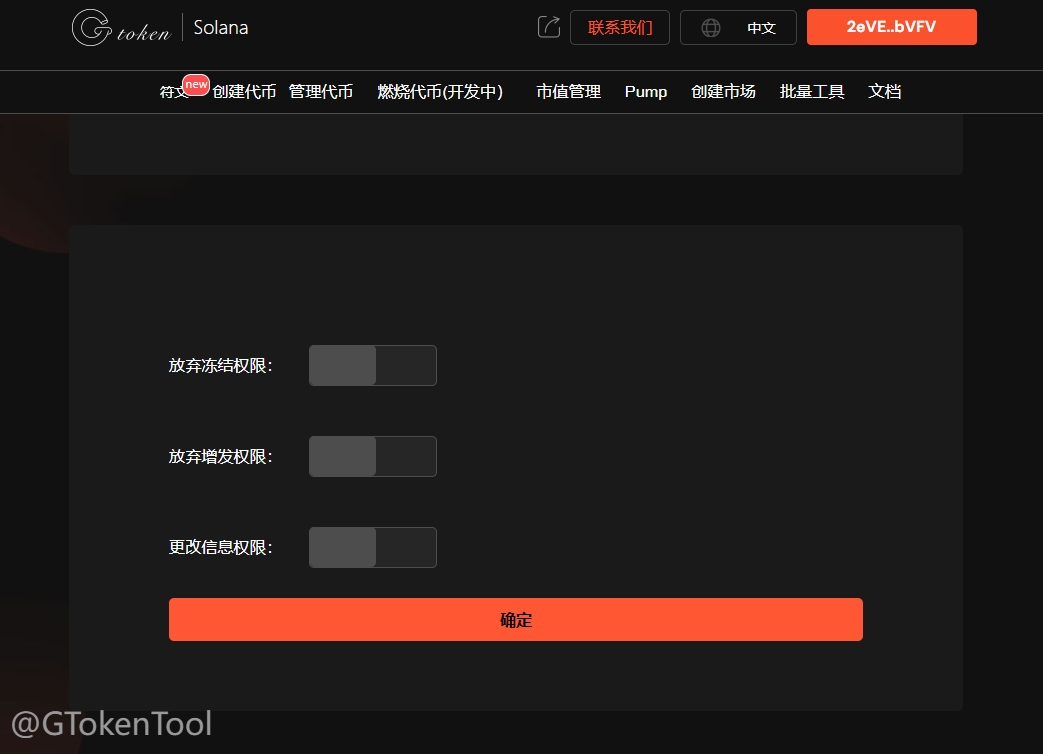This screenshot has height=754, width=1043.
Task: Go to the 创建代币 menu
Action: [x=244, y=92]
